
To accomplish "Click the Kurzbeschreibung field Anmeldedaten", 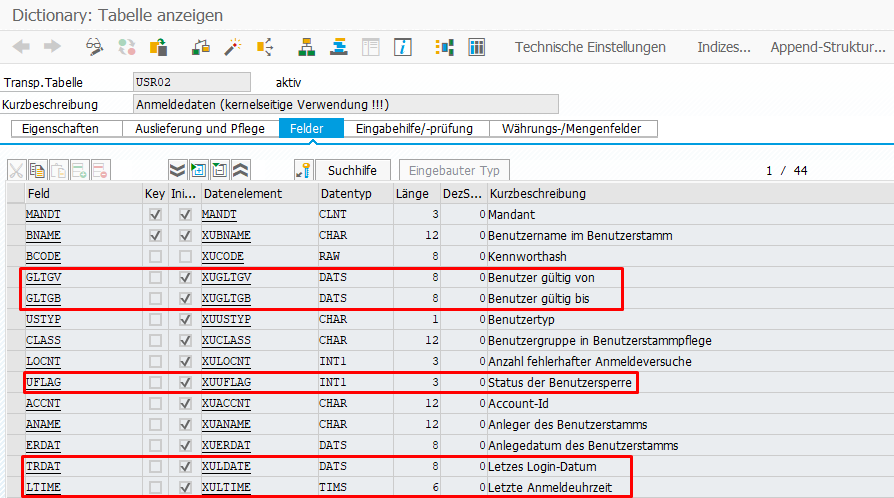I will (346, 104).
